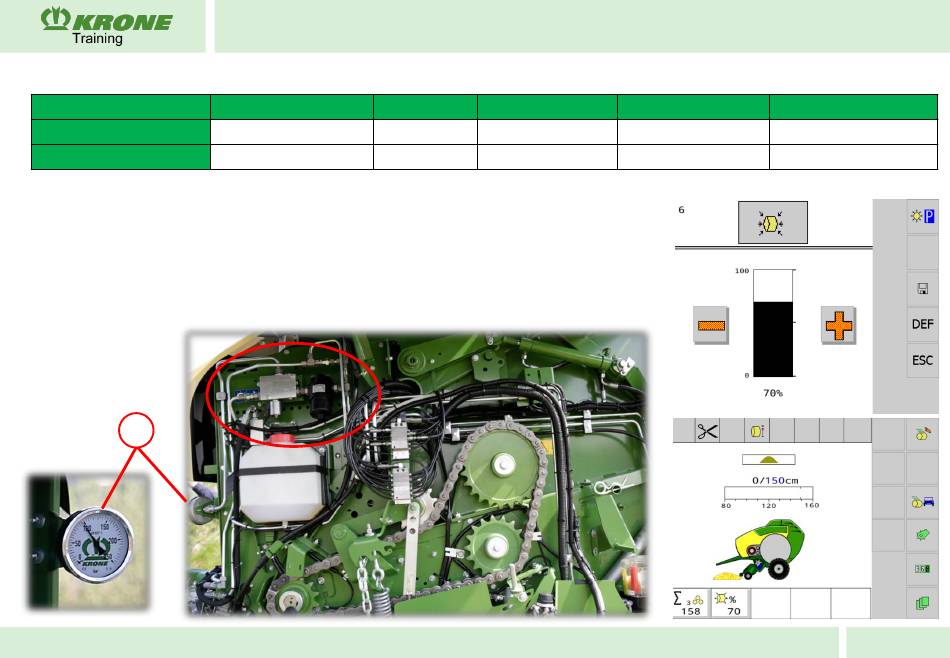Click the sun and P softkey icon

pyautogui.click(x=922, y=217)
